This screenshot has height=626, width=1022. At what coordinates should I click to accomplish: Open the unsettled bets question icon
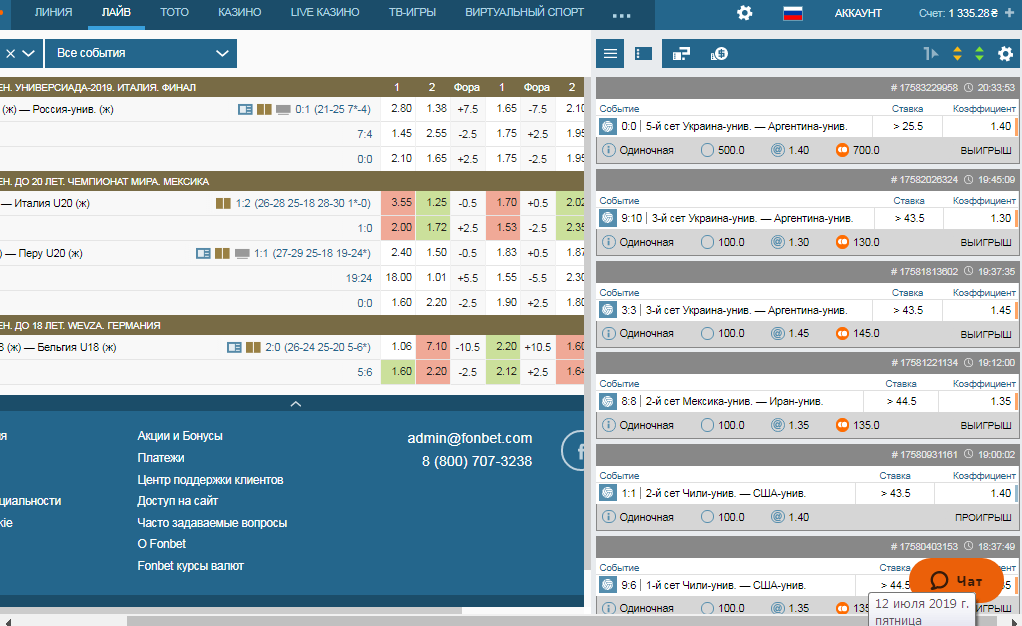click(681, 53)
